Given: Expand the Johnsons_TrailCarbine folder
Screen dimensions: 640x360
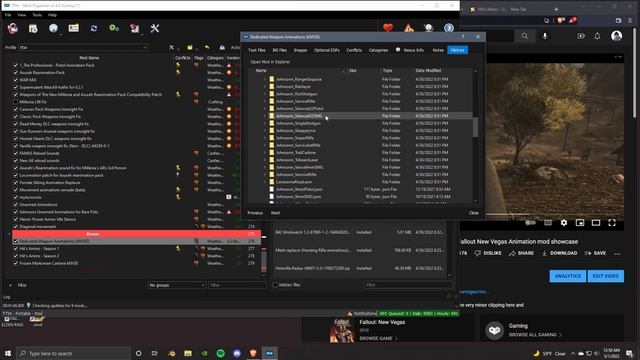Looking at the screenshot, I should tap(265, 153).
